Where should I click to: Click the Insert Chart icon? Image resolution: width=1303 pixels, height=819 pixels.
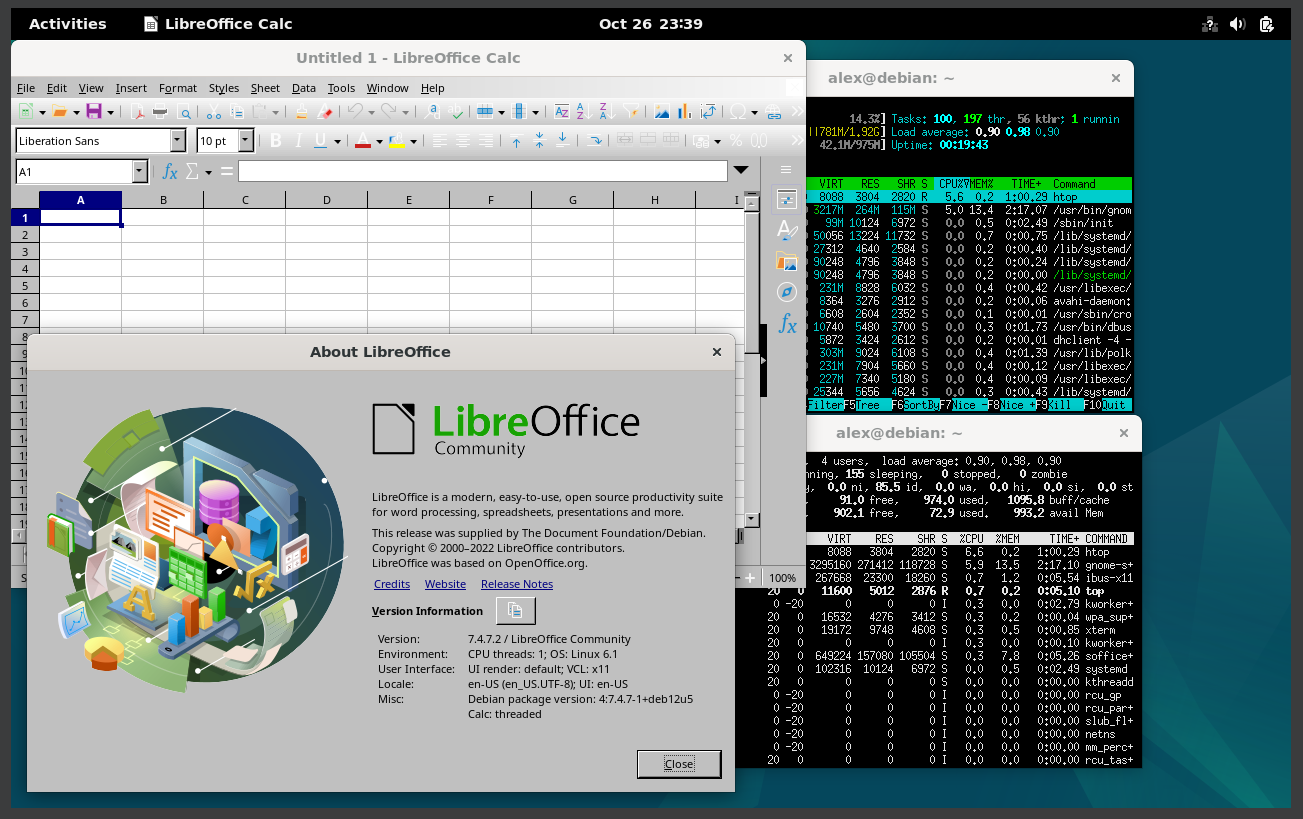coord(685,112)
